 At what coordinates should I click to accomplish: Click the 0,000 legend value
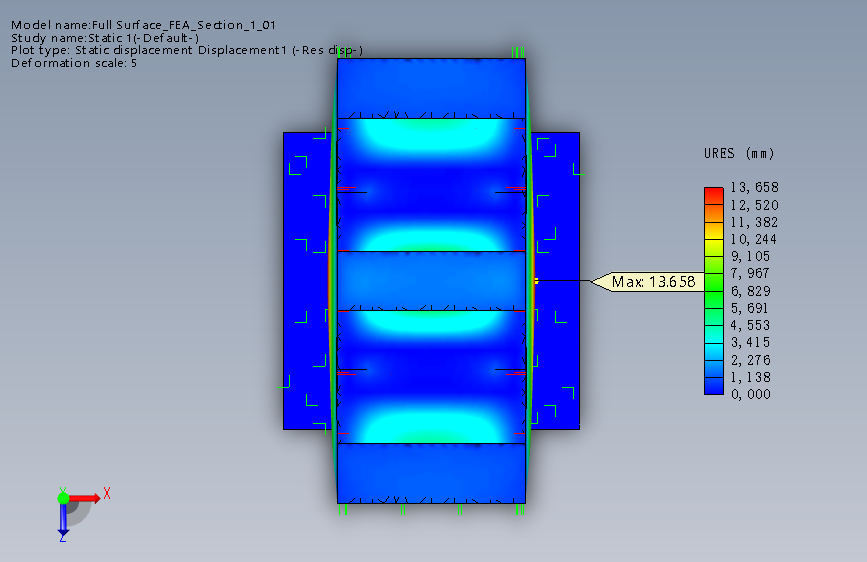[750, 394]
